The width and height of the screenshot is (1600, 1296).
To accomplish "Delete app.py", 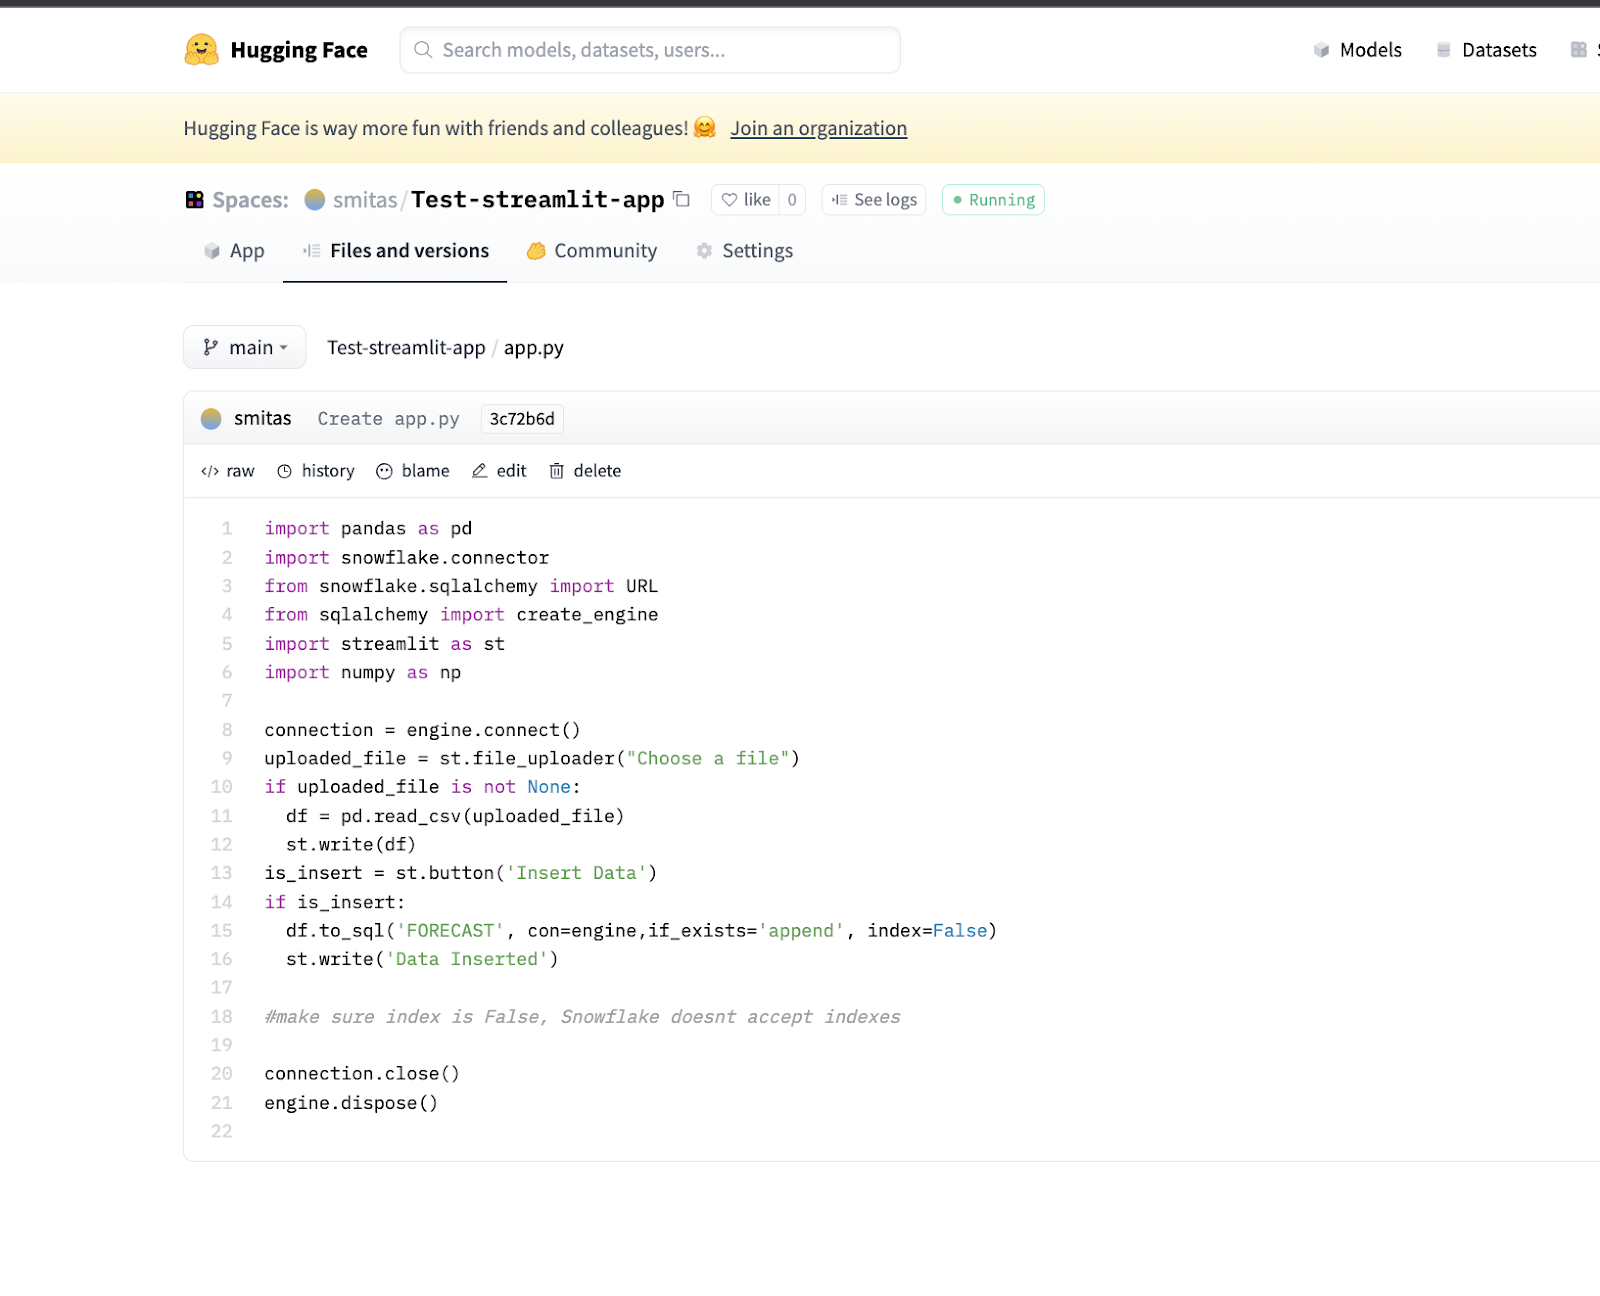I will tap(585, 471).
